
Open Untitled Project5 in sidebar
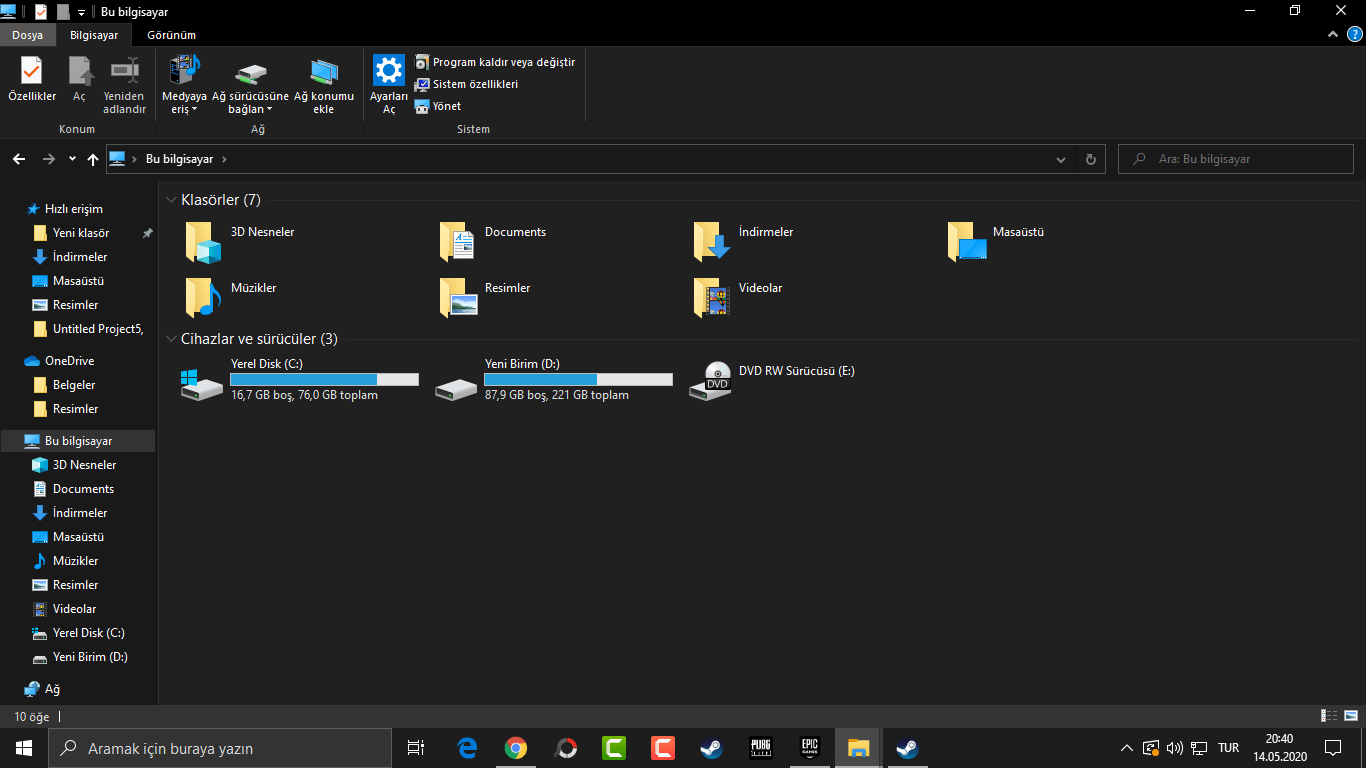(x=89, y=329)
